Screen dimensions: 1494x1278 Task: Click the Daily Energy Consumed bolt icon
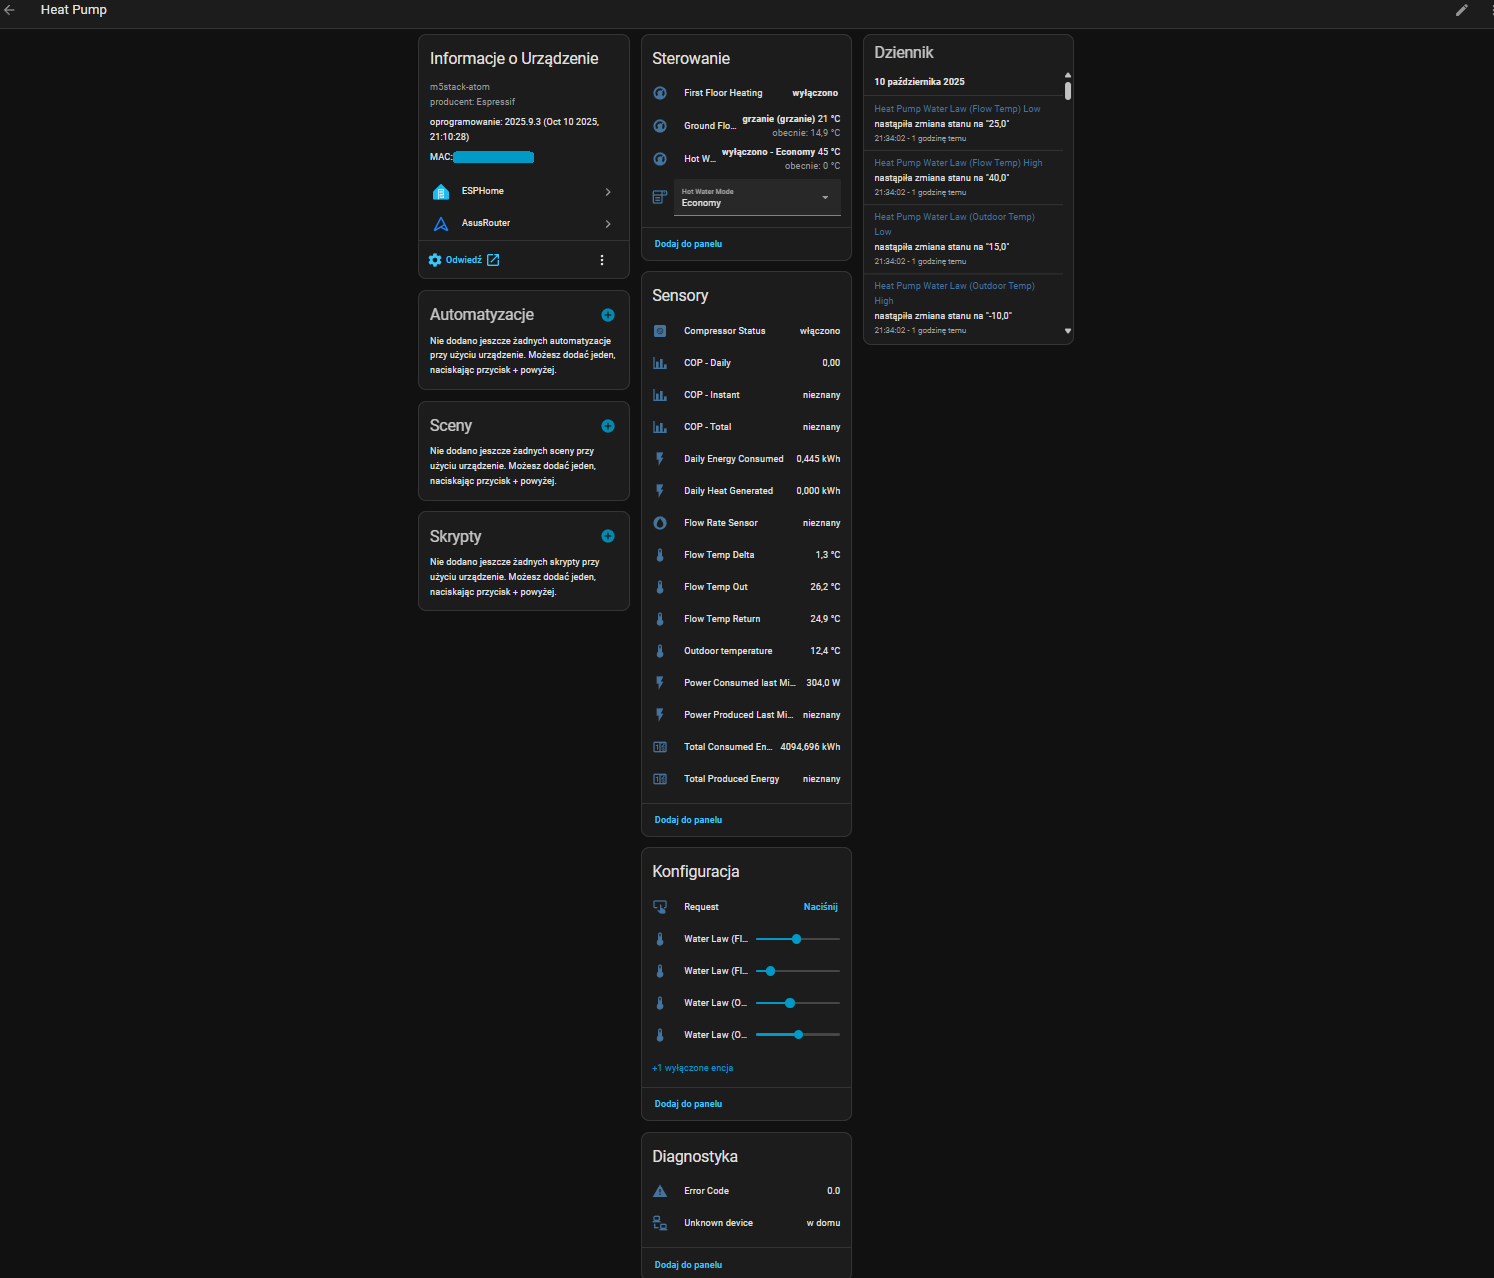pos(660,459)
